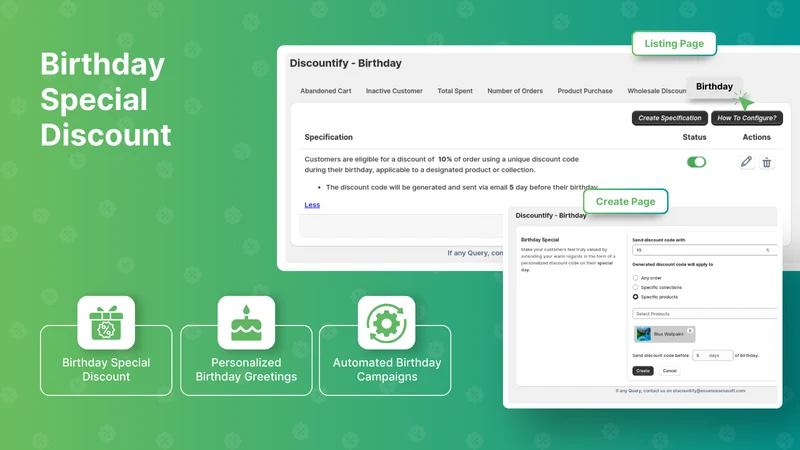Click the trash delete icon in Actions
The height and width of the screenshot is (450, 800).
click(766, 163)
